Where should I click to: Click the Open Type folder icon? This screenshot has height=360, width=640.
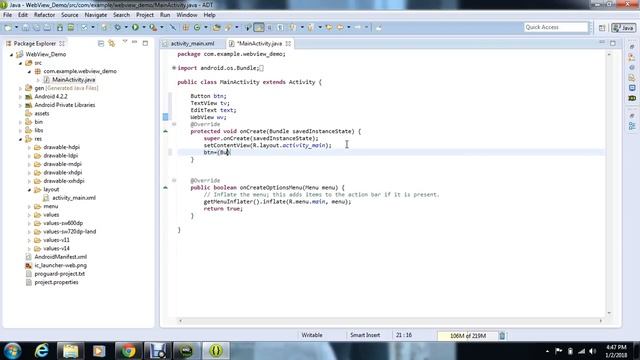pos(217,27)
